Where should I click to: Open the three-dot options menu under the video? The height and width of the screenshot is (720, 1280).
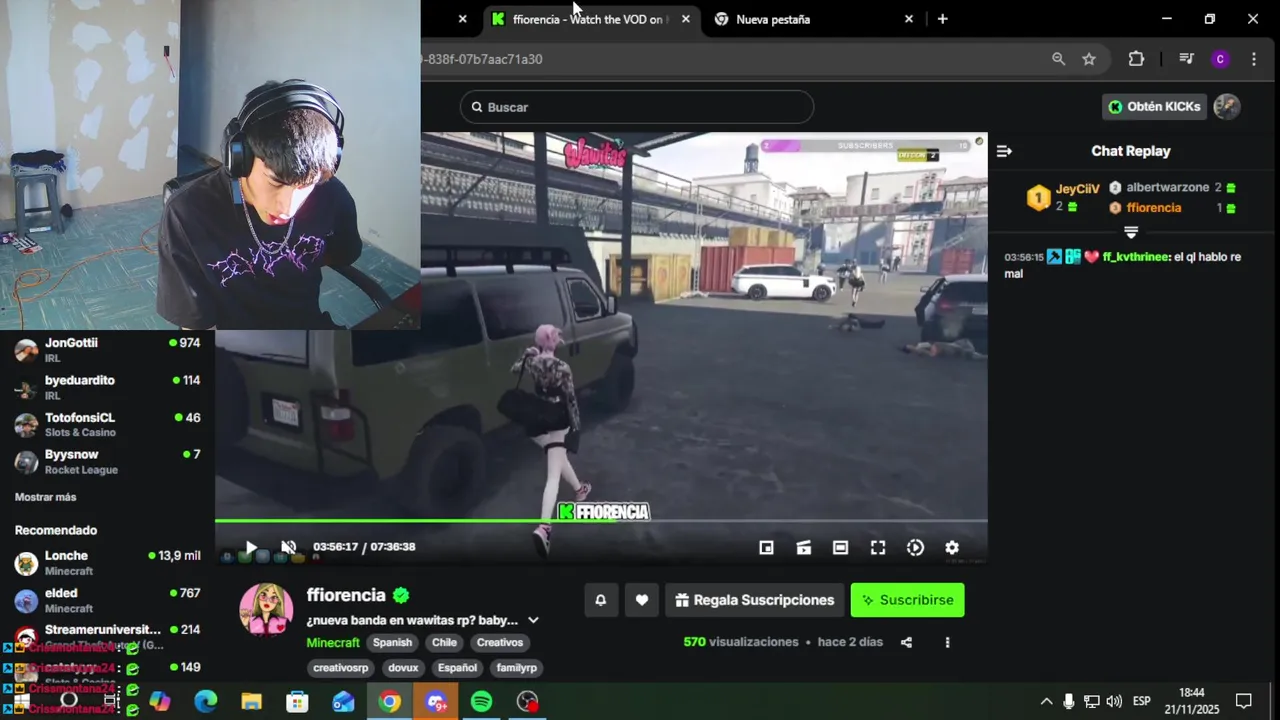[x=947, y=642]
